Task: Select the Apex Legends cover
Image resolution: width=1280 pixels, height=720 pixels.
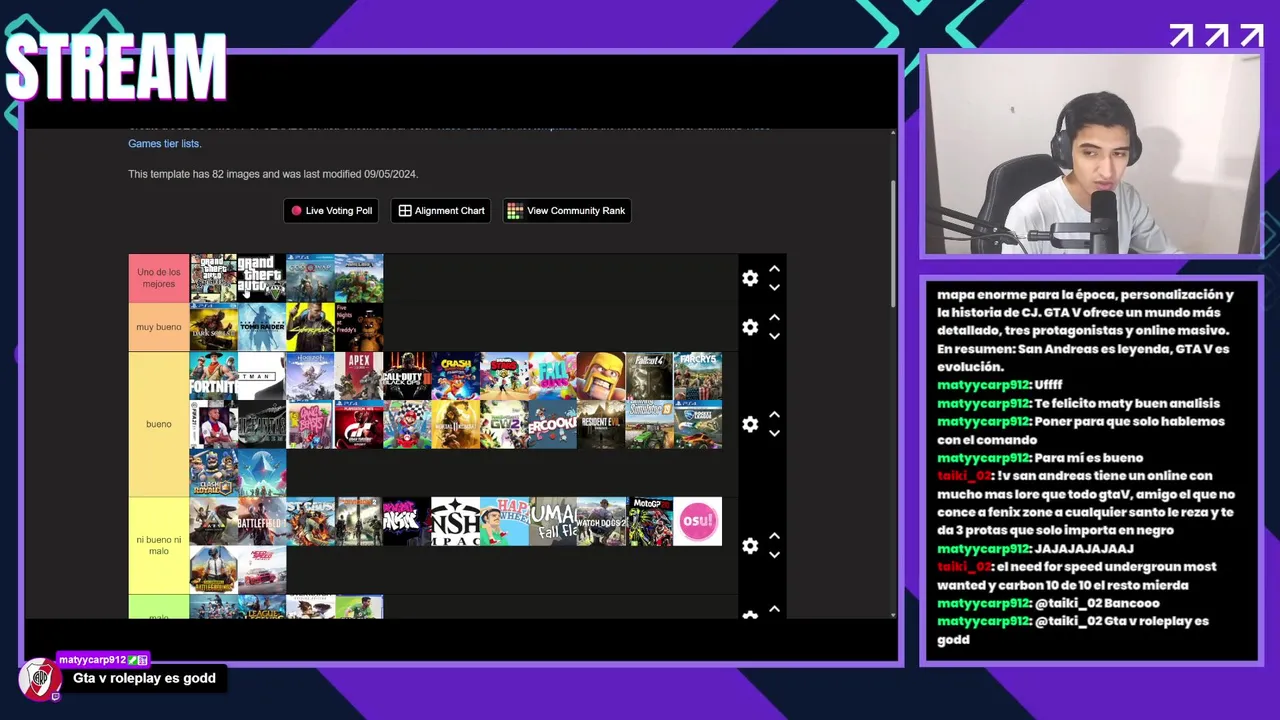Action: (359, 376)
